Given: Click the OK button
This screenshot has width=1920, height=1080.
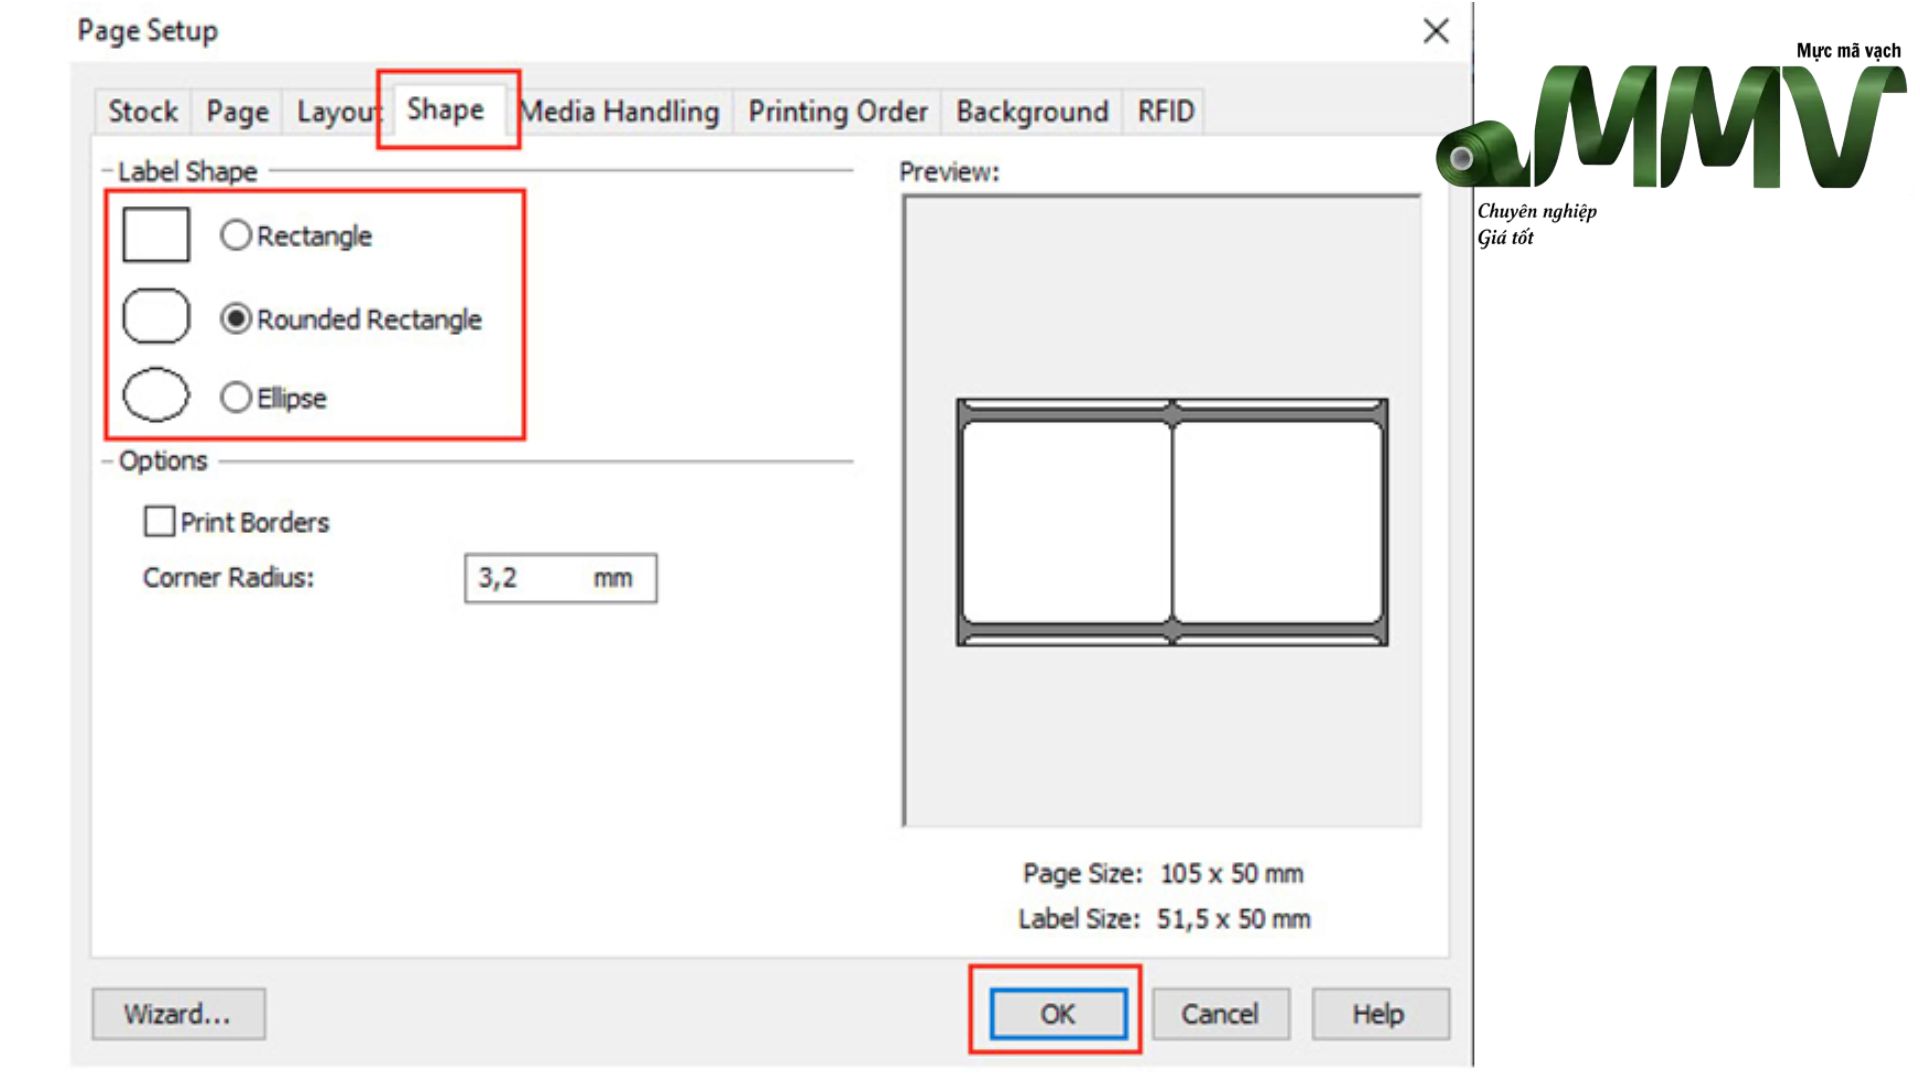Looking at the screenshot, I should pos(1058,1014).
